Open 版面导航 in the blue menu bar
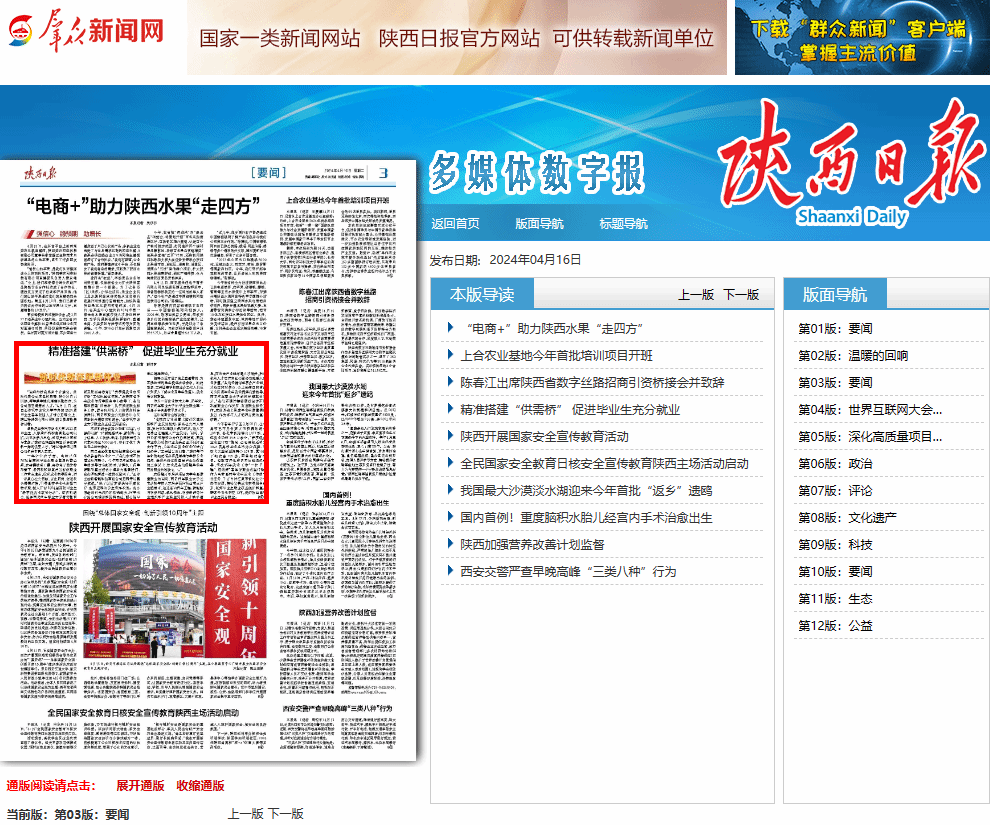990x825 pixels. 539,223
